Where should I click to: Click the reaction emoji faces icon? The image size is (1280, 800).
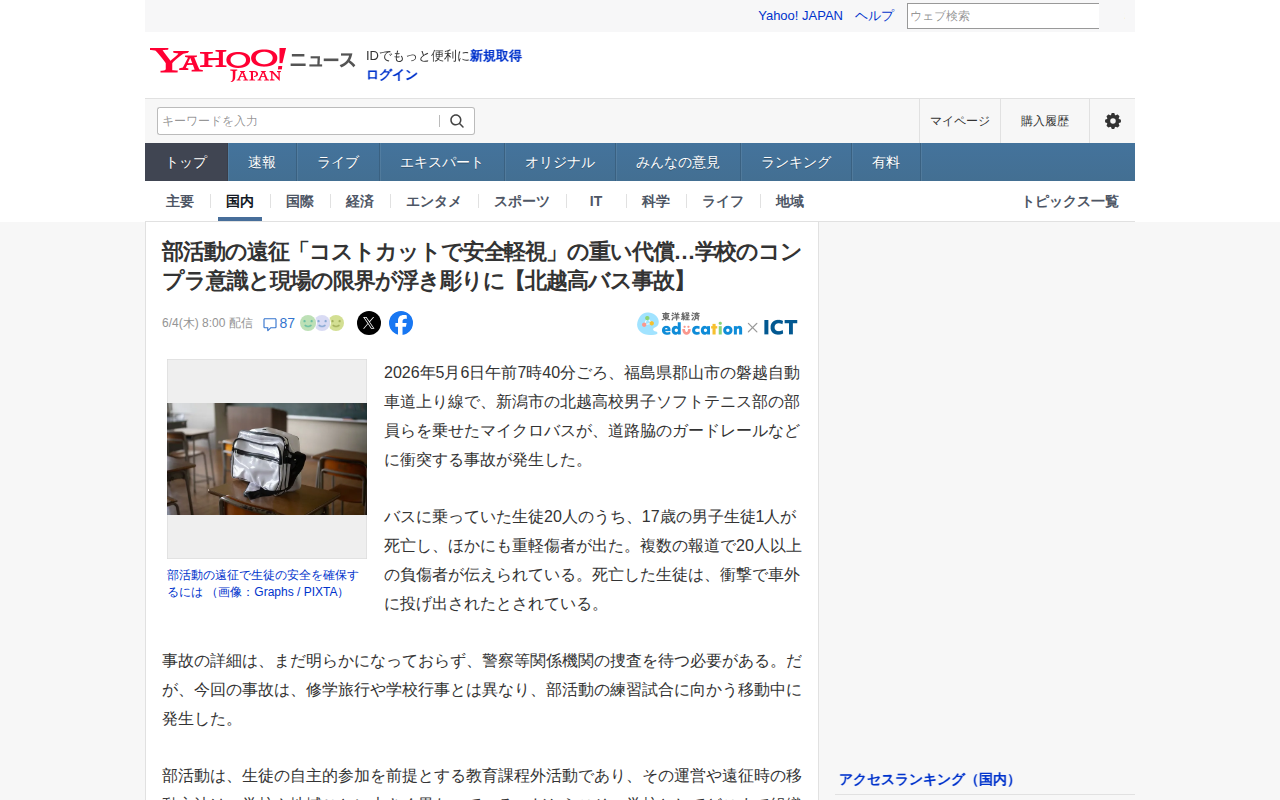[x=322, y=323]
